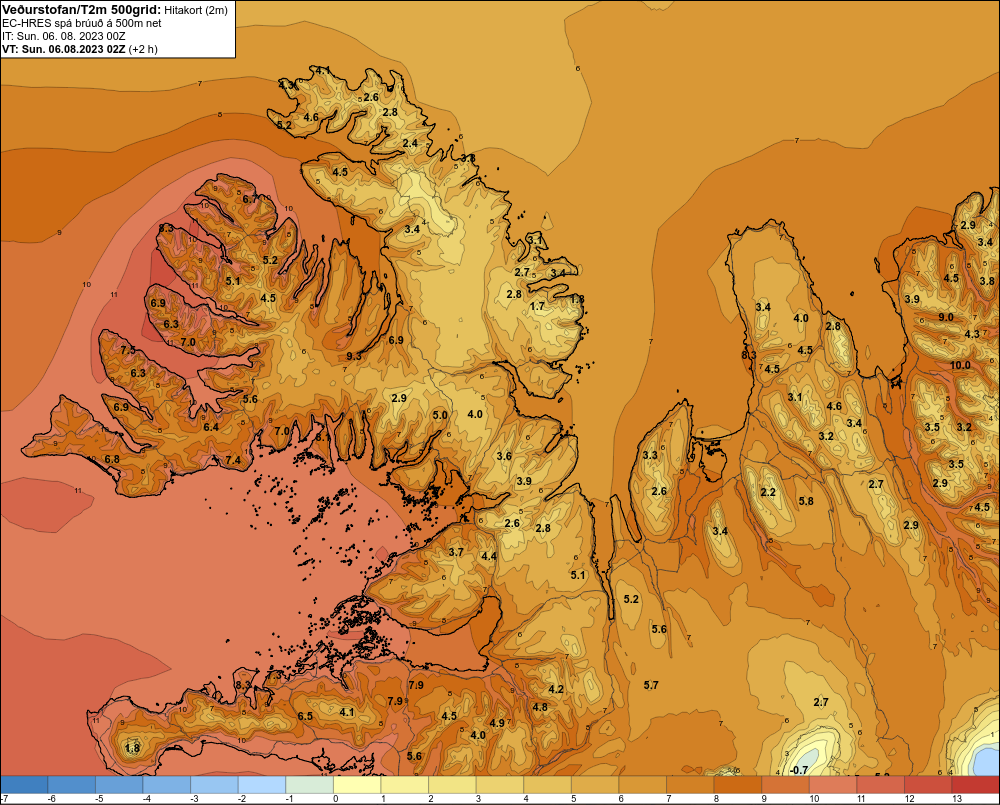
Task: Click the '(+2 h)' forecast offset text
Action: pyautogui.click(x=143, y=49)
